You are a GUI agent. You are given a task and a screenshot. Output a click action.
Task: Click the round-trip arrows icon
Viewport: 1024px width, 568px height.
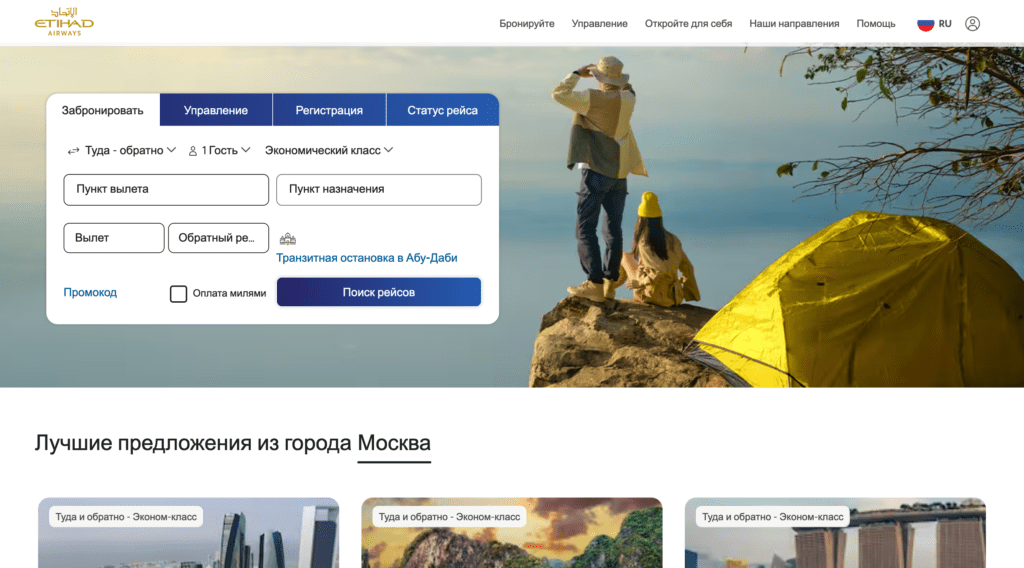coord(73,151)
